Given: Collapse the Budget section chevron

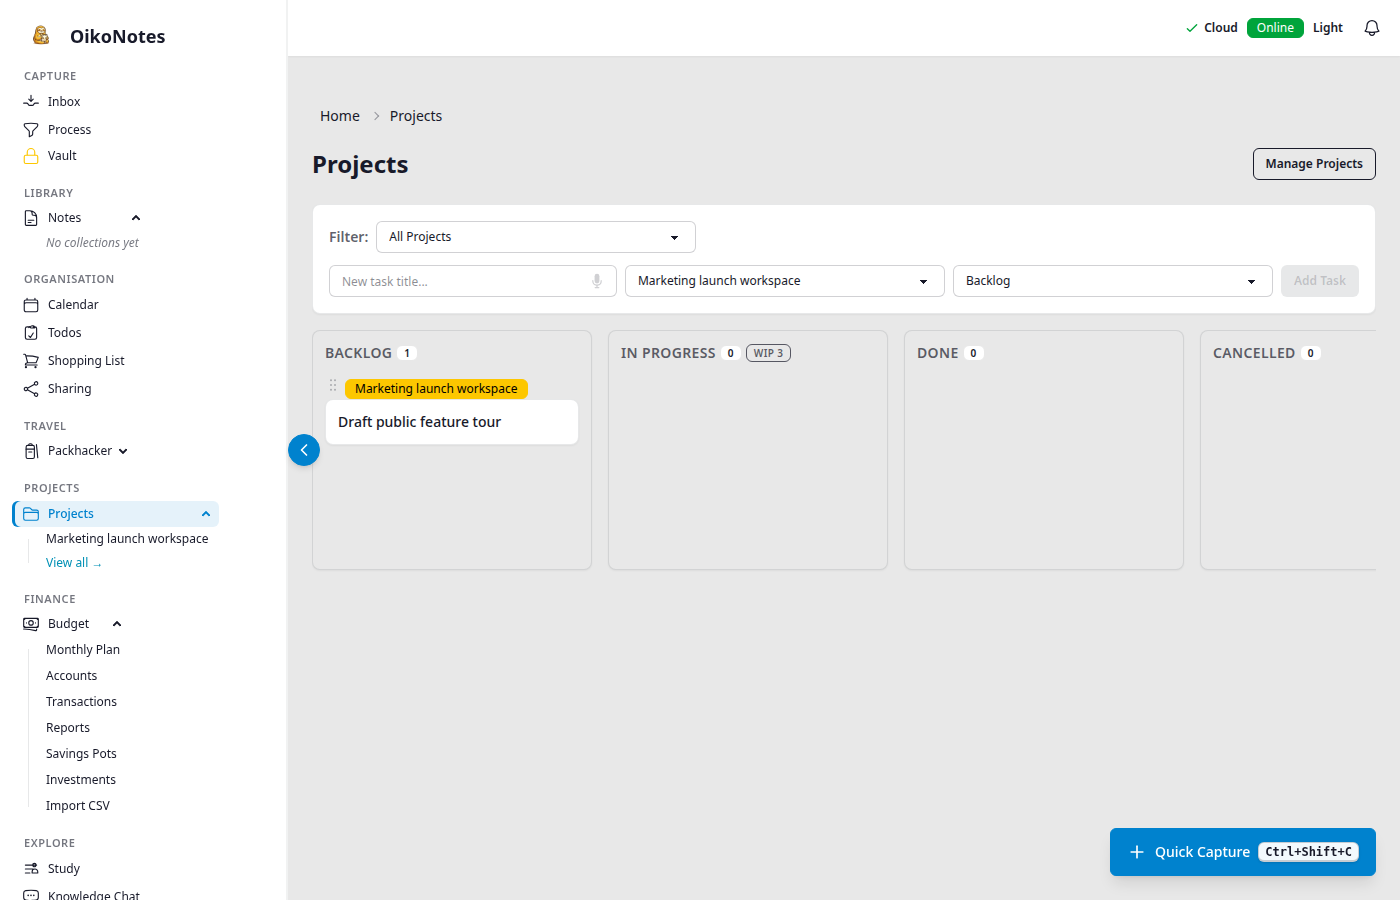Looking at the screenshot, I should coord(117,624).
